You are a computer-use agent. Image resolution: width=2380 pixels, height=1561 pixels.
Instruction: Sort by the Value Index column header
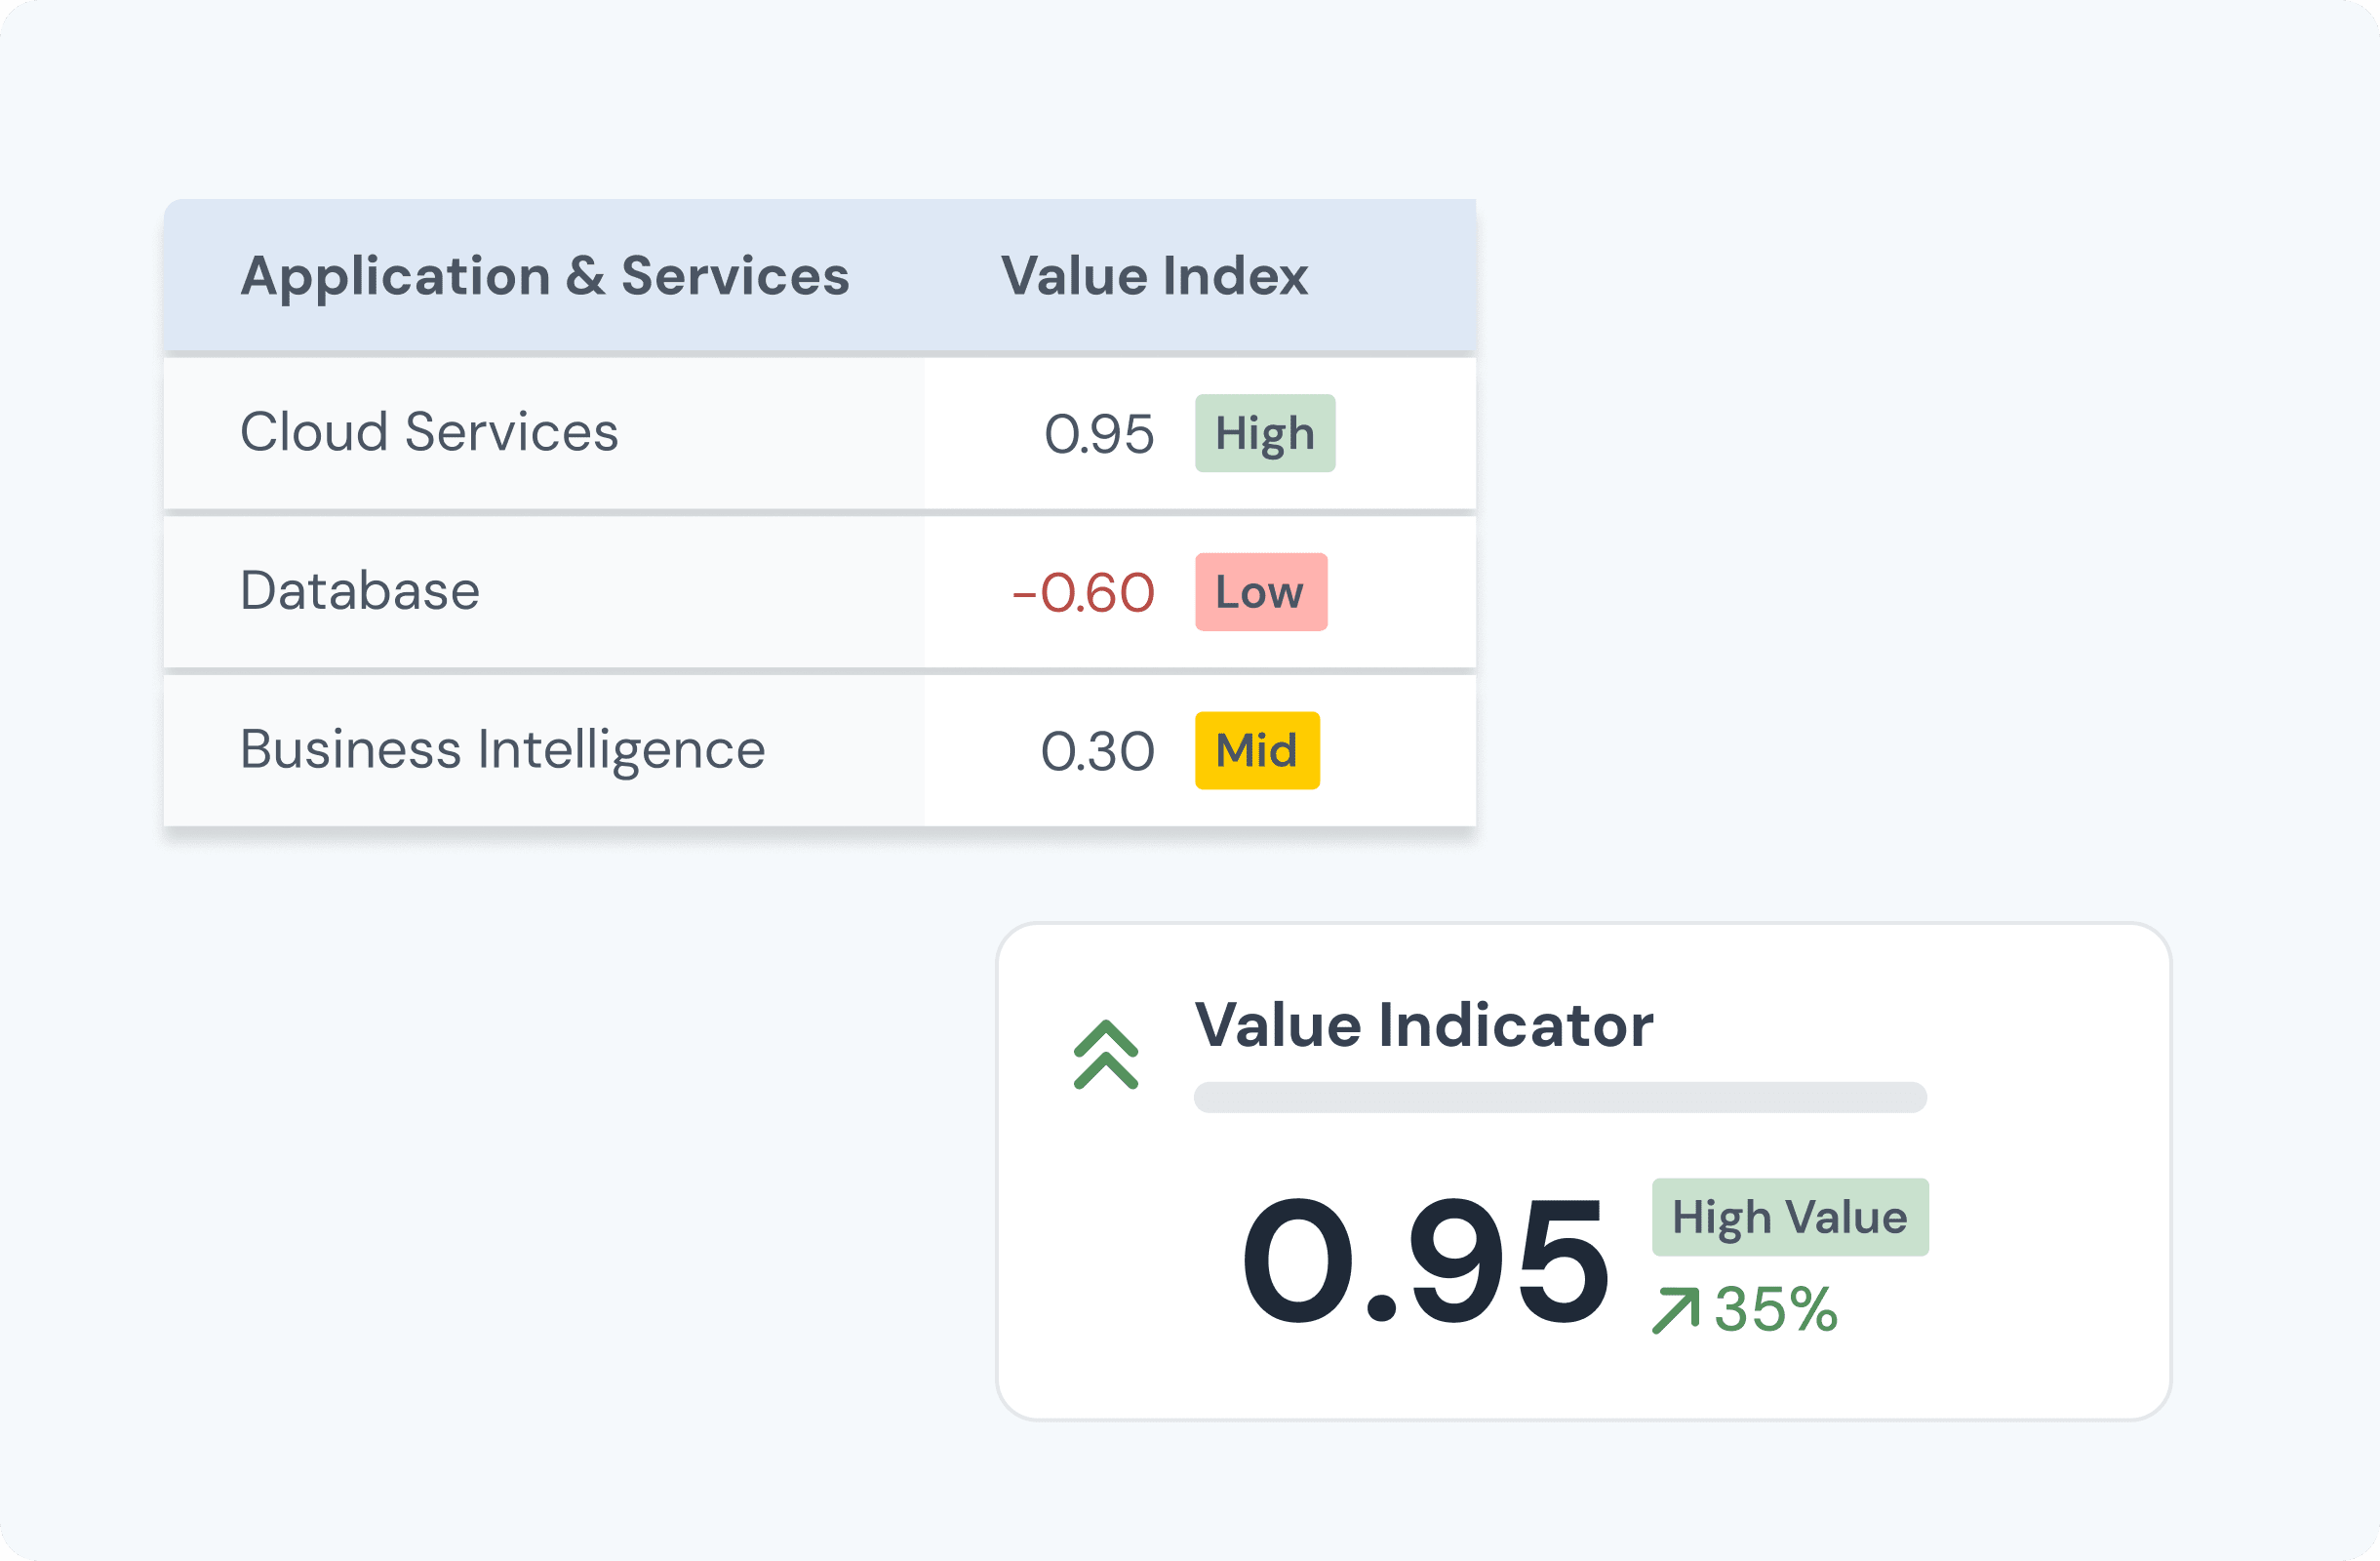pyautogui.click(x=1154, y=276)
